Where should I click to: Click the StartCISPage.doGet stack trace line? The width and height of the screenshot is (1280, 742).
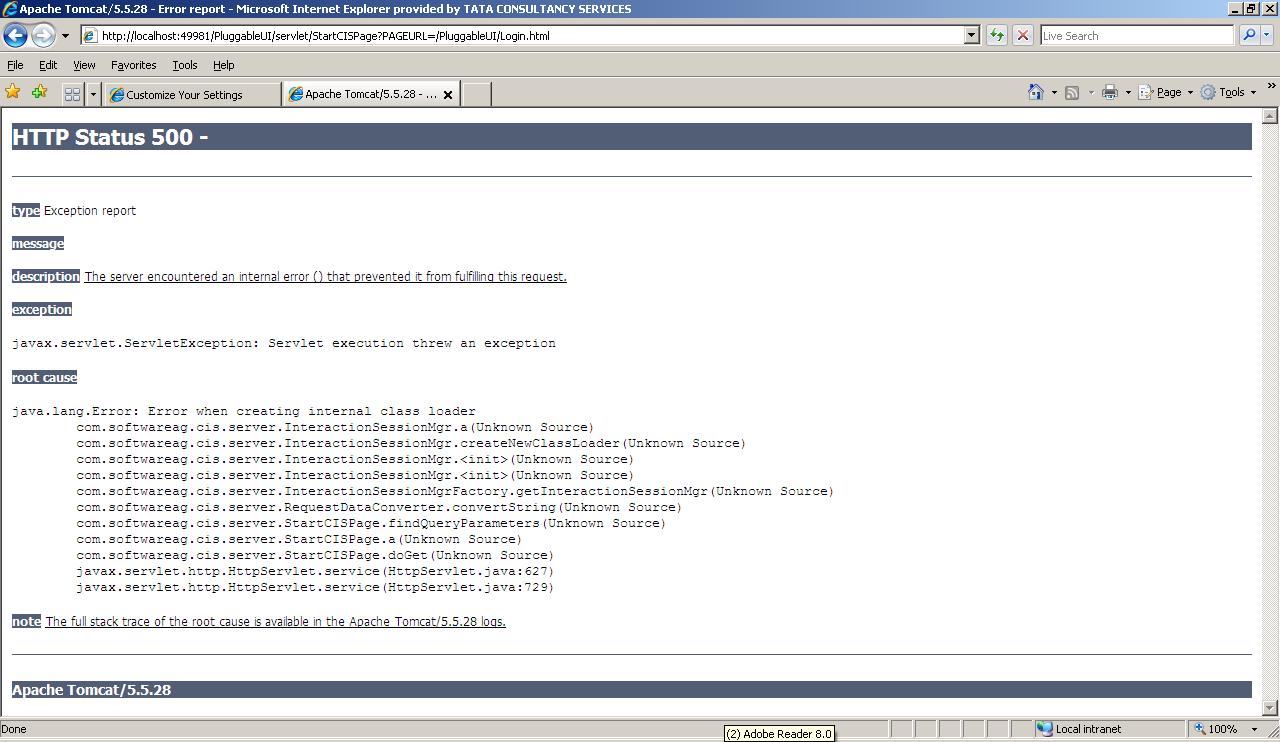click(315, 555)
